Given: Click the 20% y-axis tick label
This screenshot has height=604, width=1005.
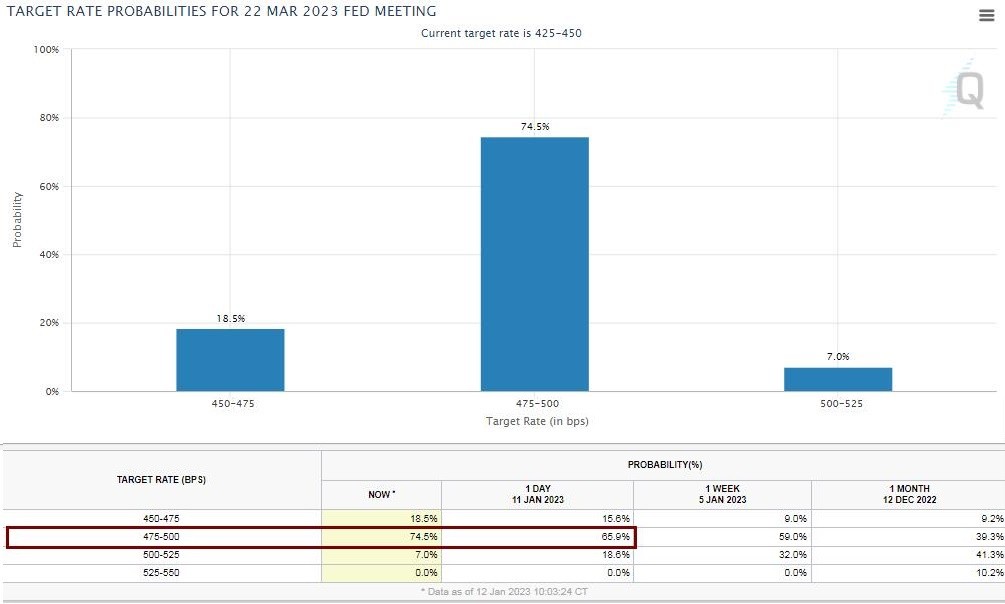Looking at the screenshot, I should point(49,323).
